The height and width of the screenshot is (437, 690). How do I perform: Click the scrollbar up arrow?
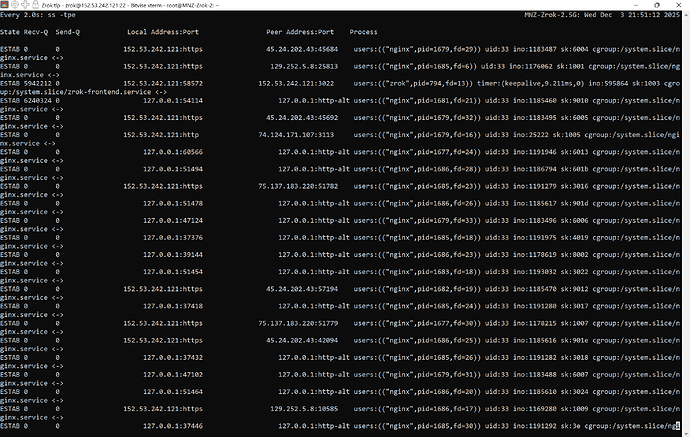tap(686, 15)
